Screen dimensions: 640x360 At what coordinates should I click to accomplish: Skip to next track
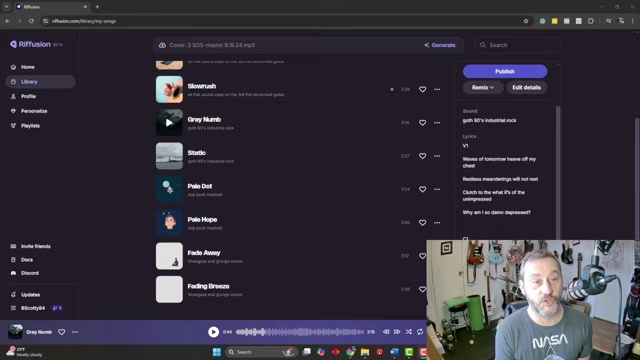pyautogui.click(x=397, y=332)
